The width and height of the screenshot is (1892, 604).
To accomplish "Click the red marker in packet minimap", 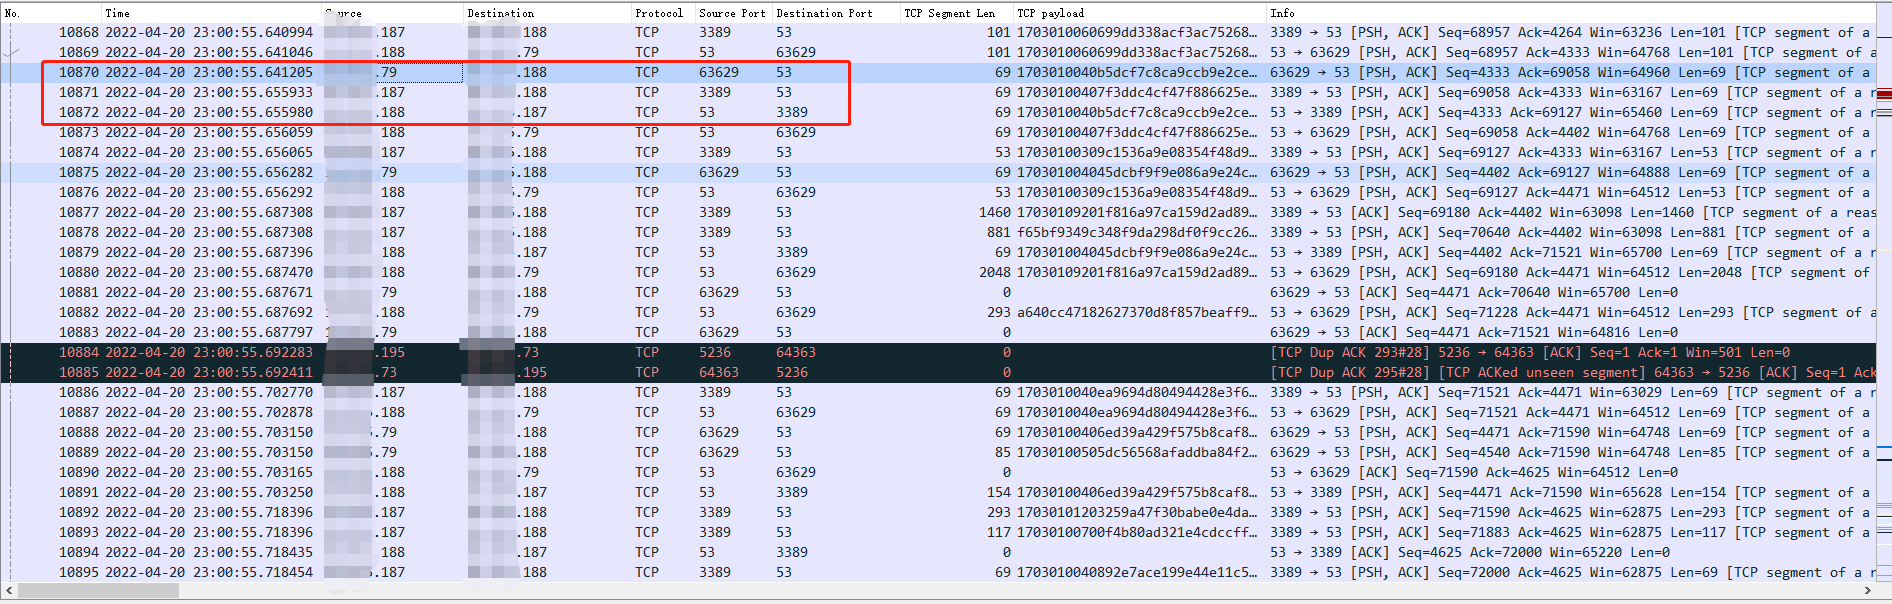I will click(x=1884, y=94).
